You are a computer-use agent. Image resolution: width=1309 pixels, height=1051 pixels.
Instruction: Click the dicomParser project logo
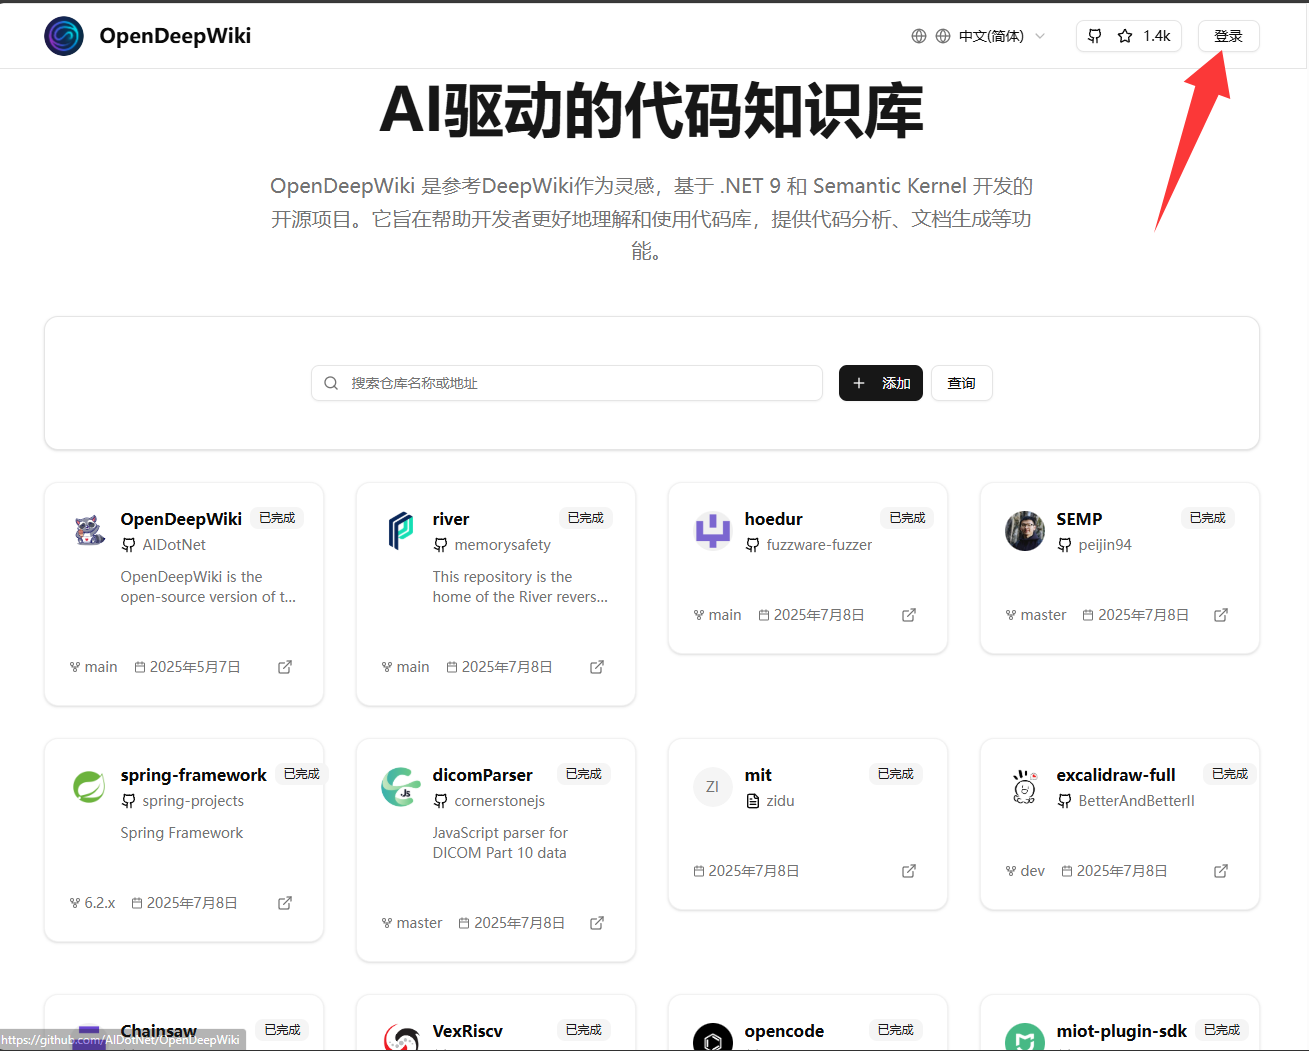tap(401, 787)
